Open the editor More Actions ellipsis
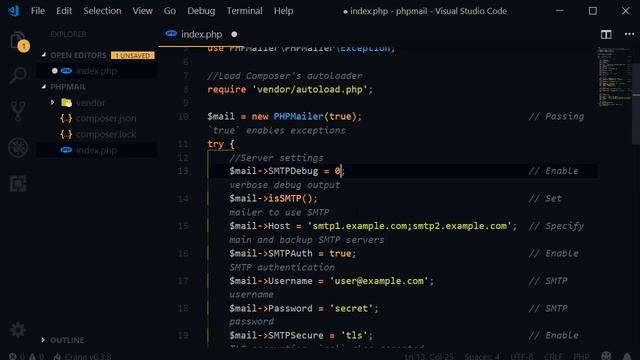This screenshot has height=360, width=640. pos(629,34)
